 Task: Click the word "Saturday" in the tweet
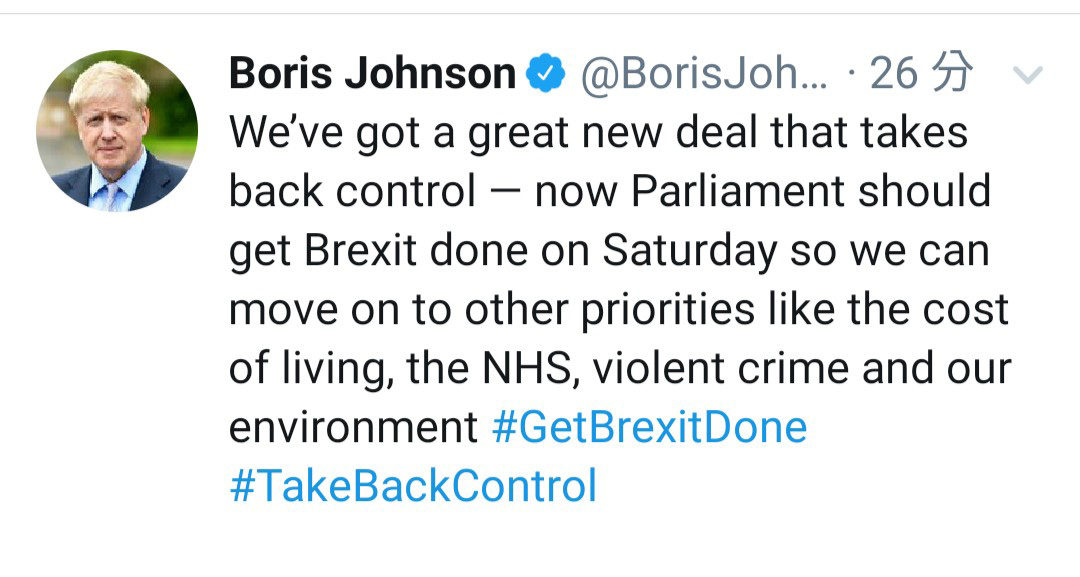pos(689,251)
